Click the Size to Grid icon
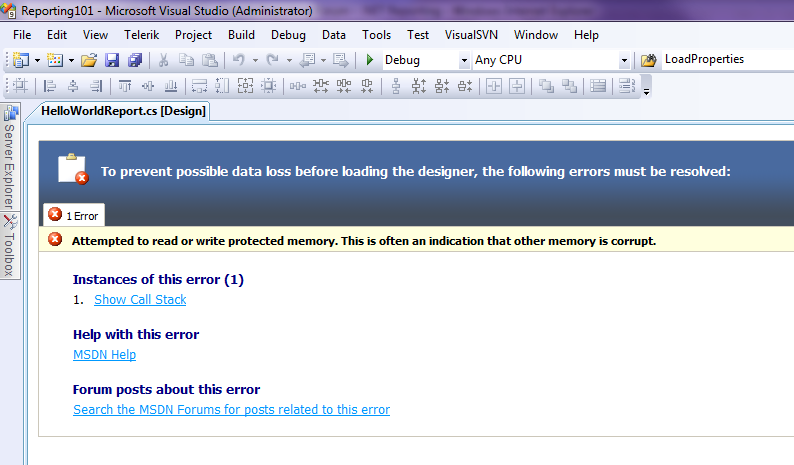 268,86
